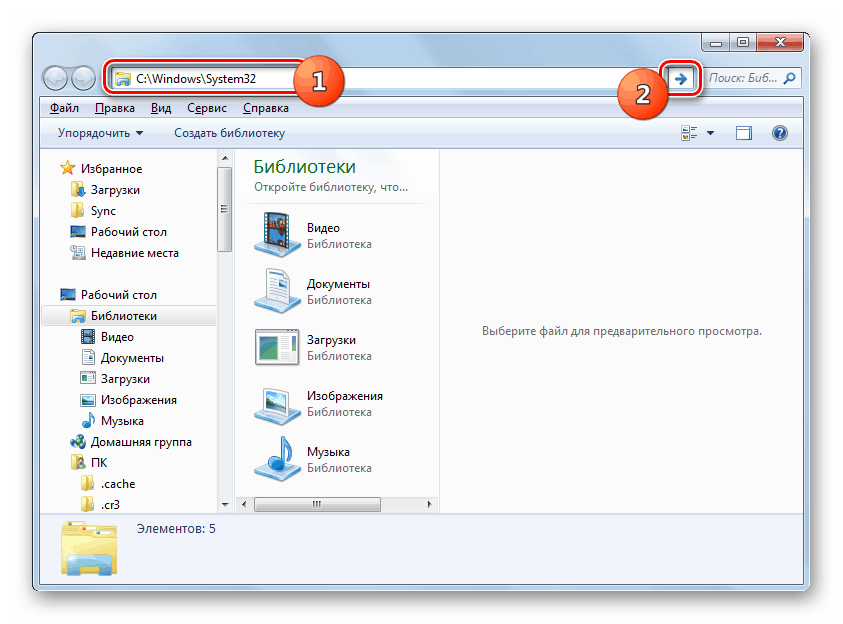843x624 pixels.
Task: Click the libraries folder icon in details pane
Action: point(89,548)
